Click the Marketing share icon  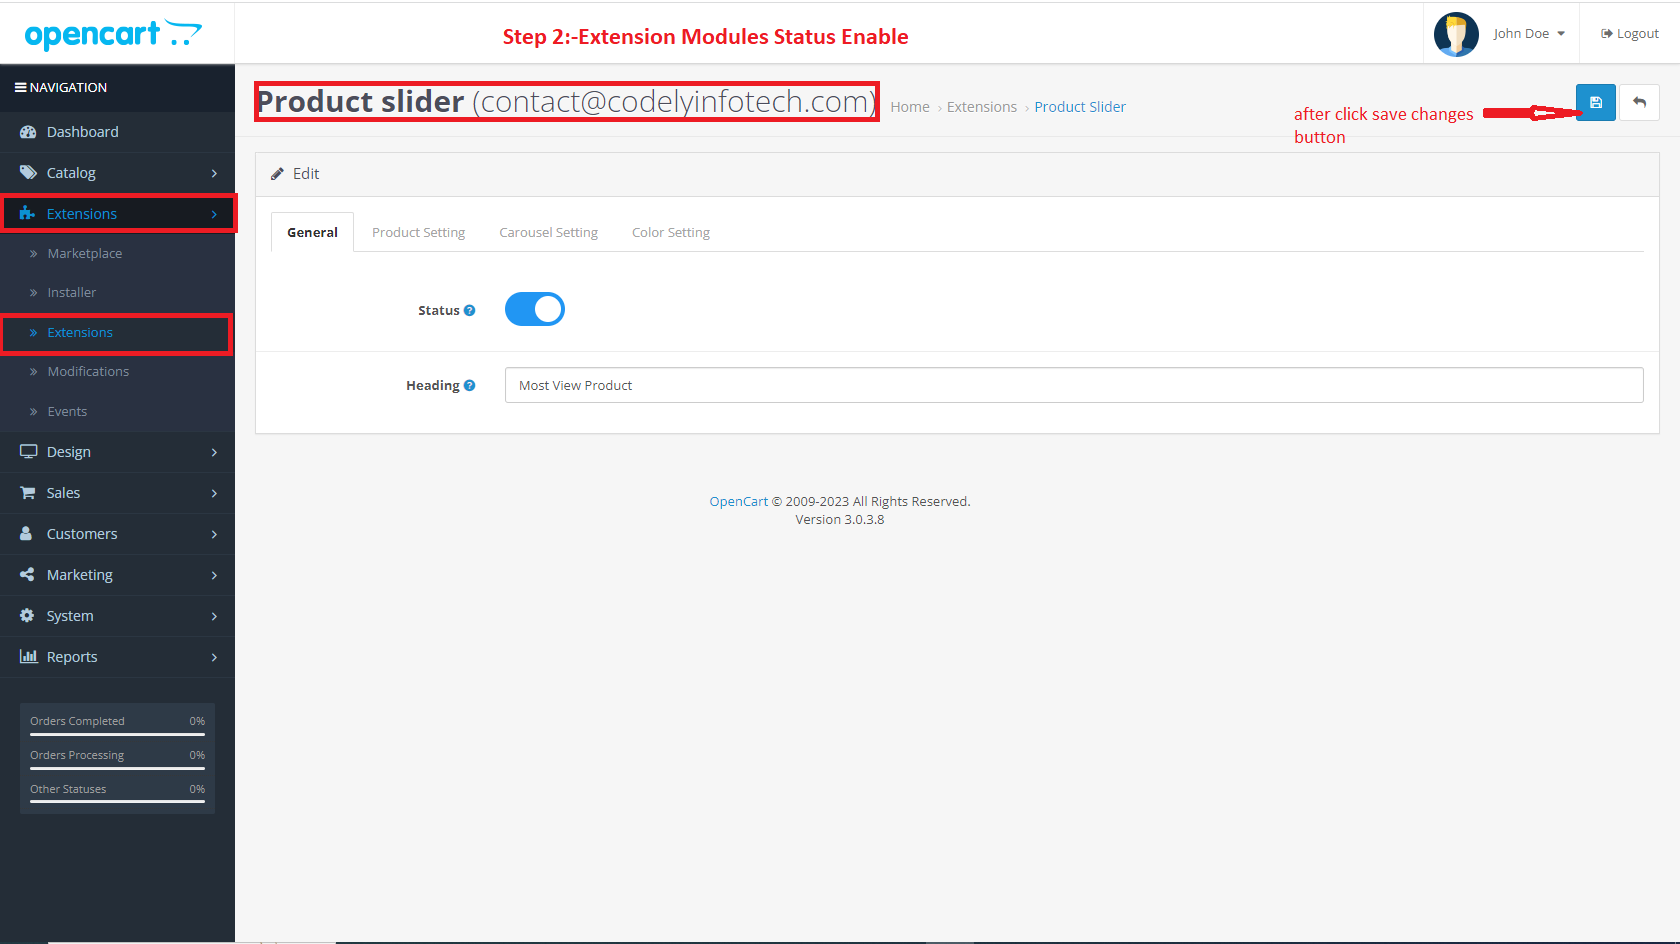point(27,575)
